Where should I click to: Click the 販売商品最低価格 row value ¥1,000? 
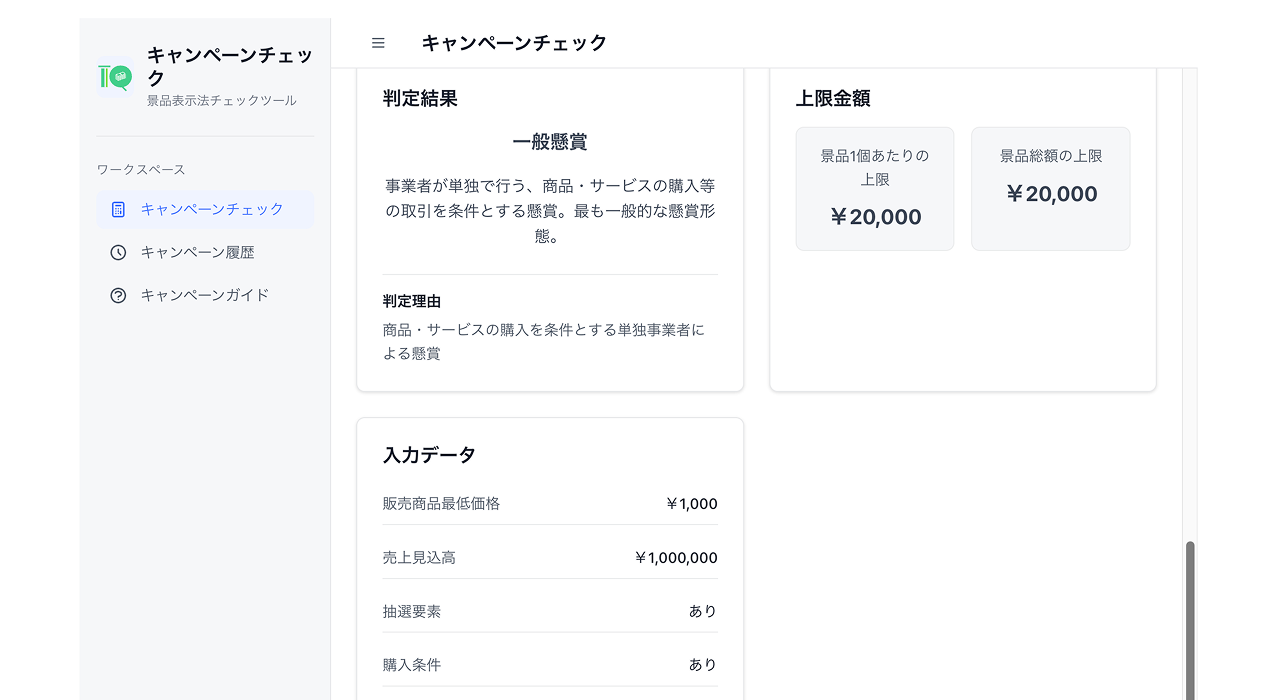click(x=691, y=504)
